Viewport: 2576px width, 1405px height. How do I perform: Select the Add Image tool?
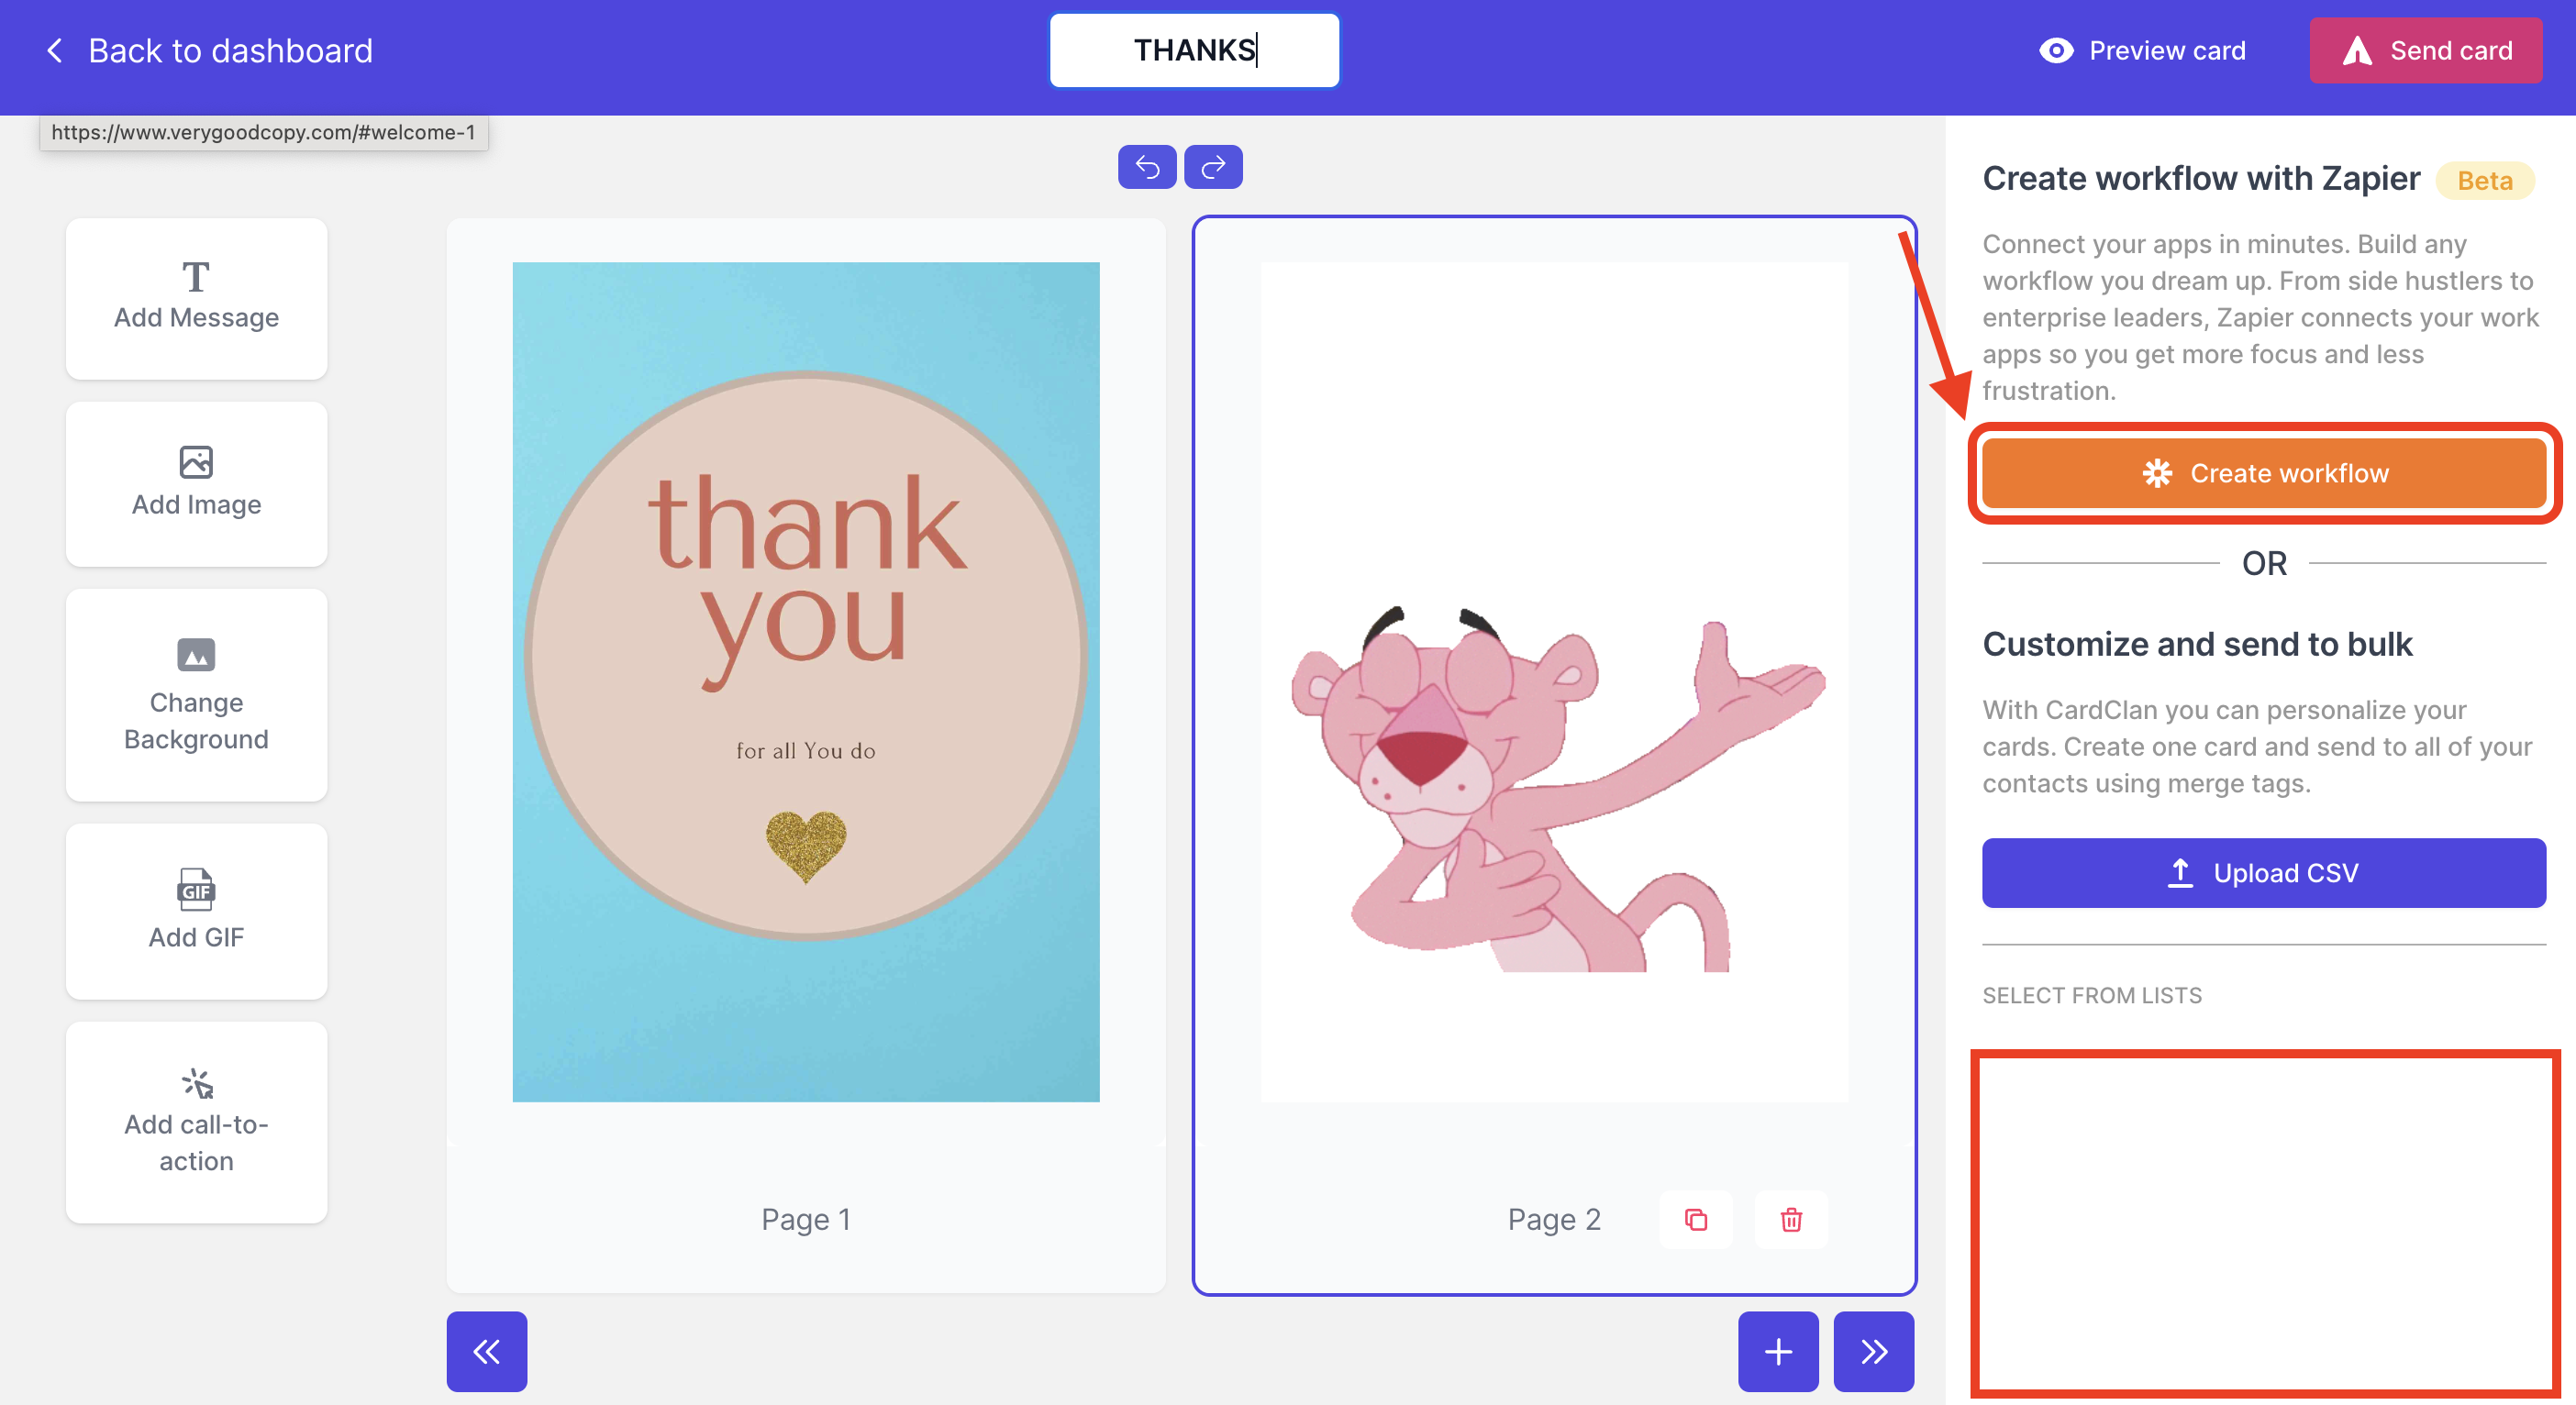coord(196,483)
